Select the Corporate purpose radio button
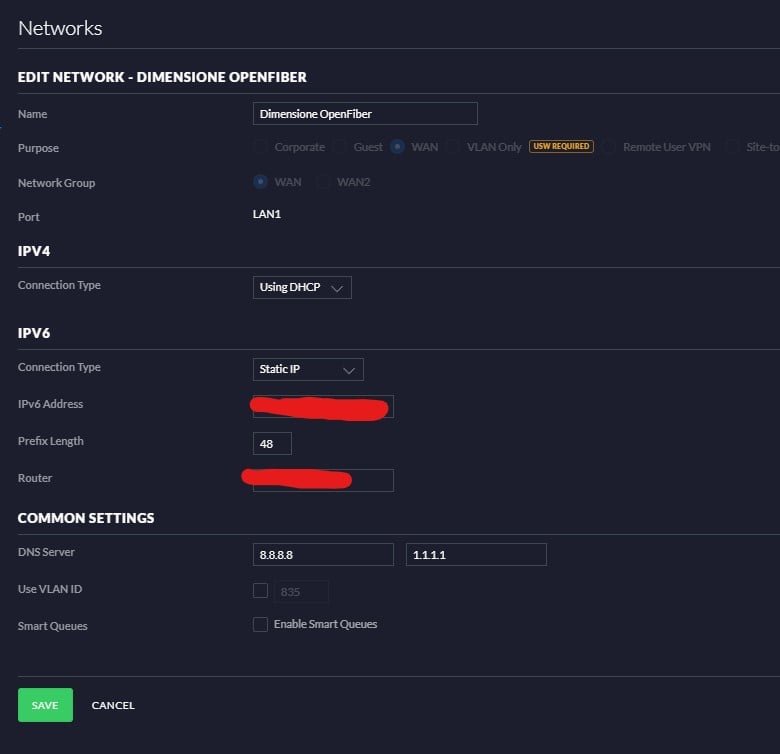This screenshot has height=754, width=780. click(261, 147)
